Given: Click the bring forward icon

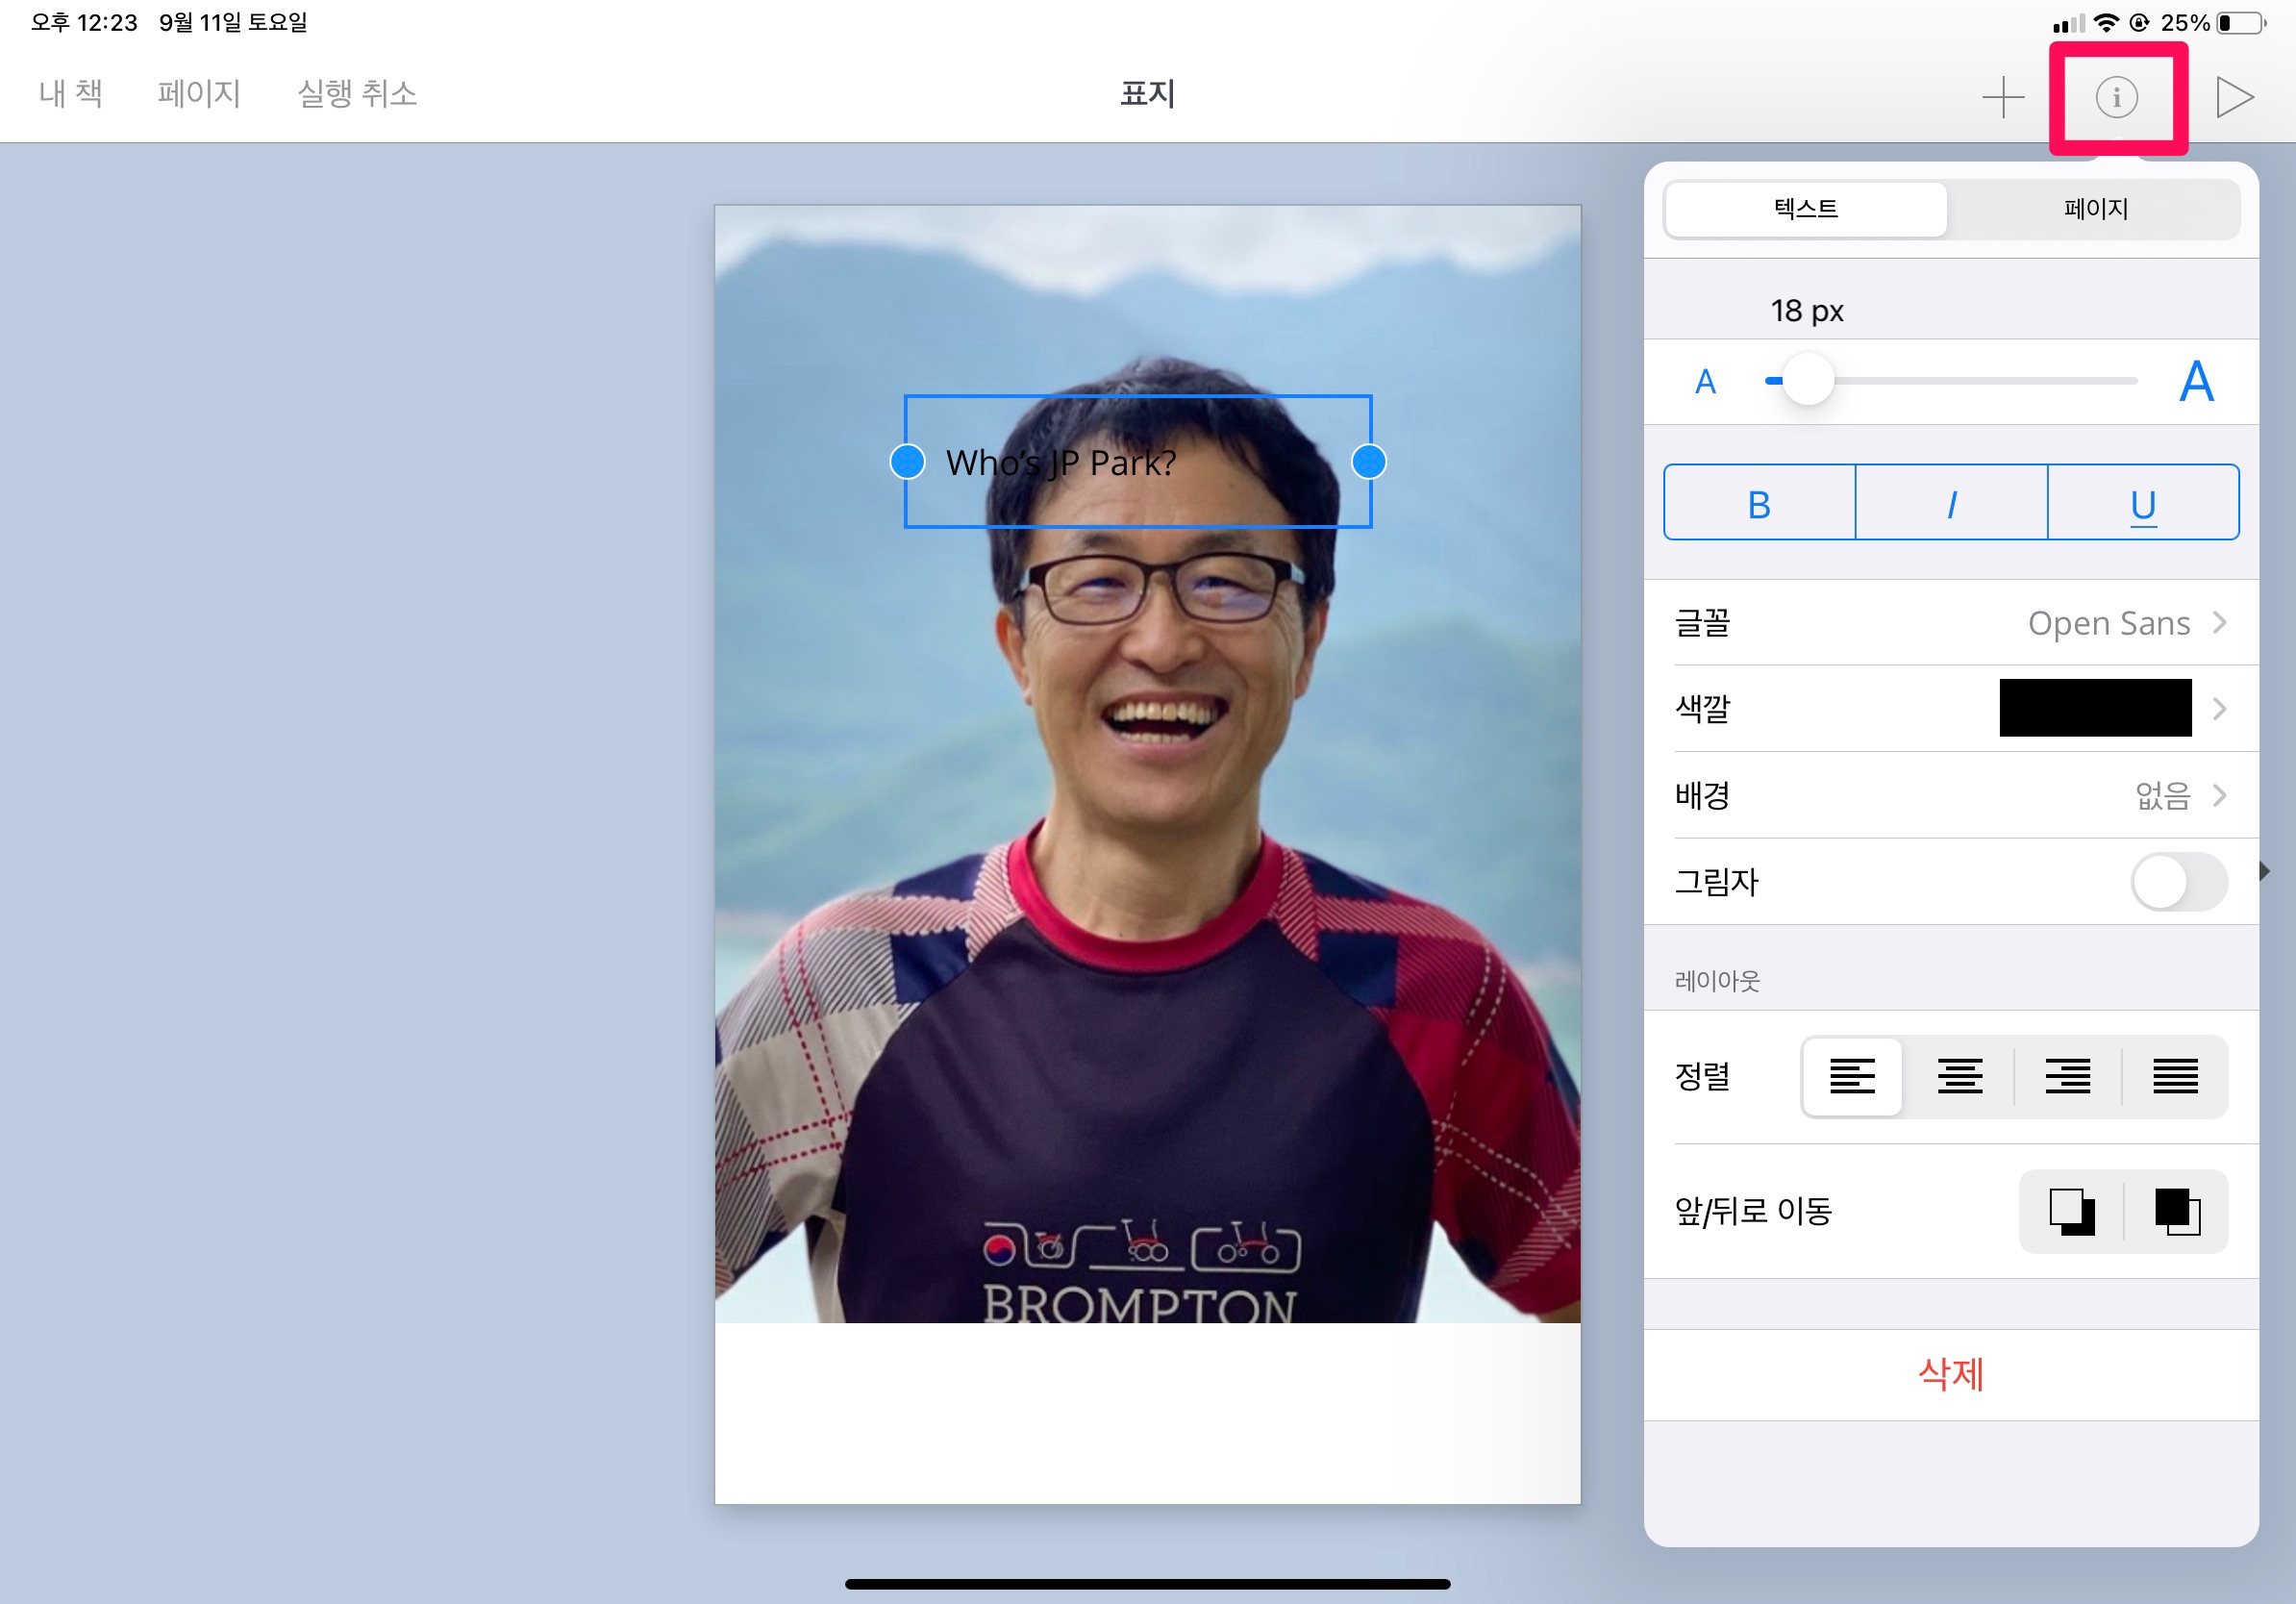Looking at the screenshot, I should coord(2177,1211).
